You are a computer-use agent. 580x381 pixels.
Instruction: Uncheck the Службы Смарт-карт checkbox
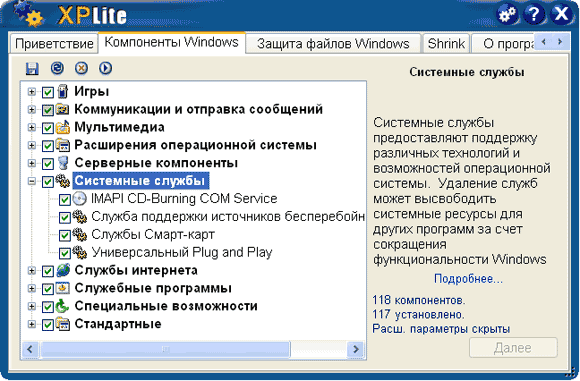point(65,235)
